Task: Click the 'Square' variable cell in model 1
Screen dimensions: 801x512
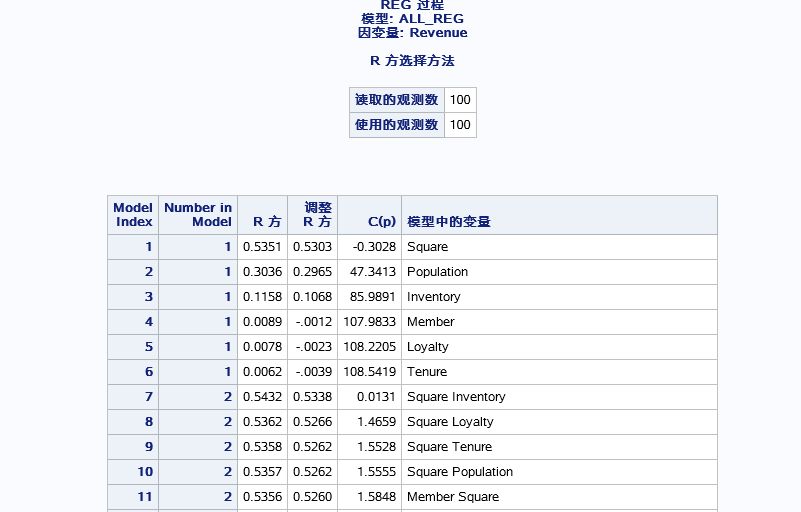Action: (x=559, y=247)
